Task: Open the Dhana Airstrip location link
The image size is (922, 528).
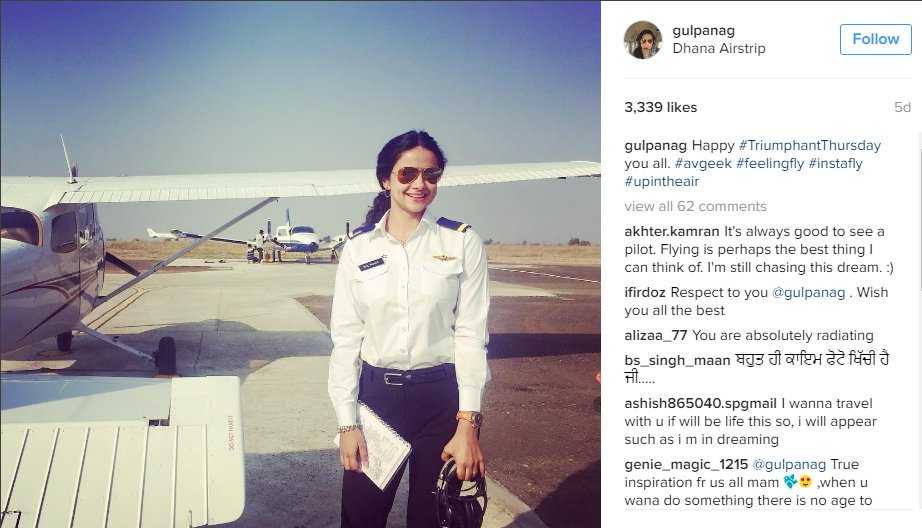Action: 719,48
